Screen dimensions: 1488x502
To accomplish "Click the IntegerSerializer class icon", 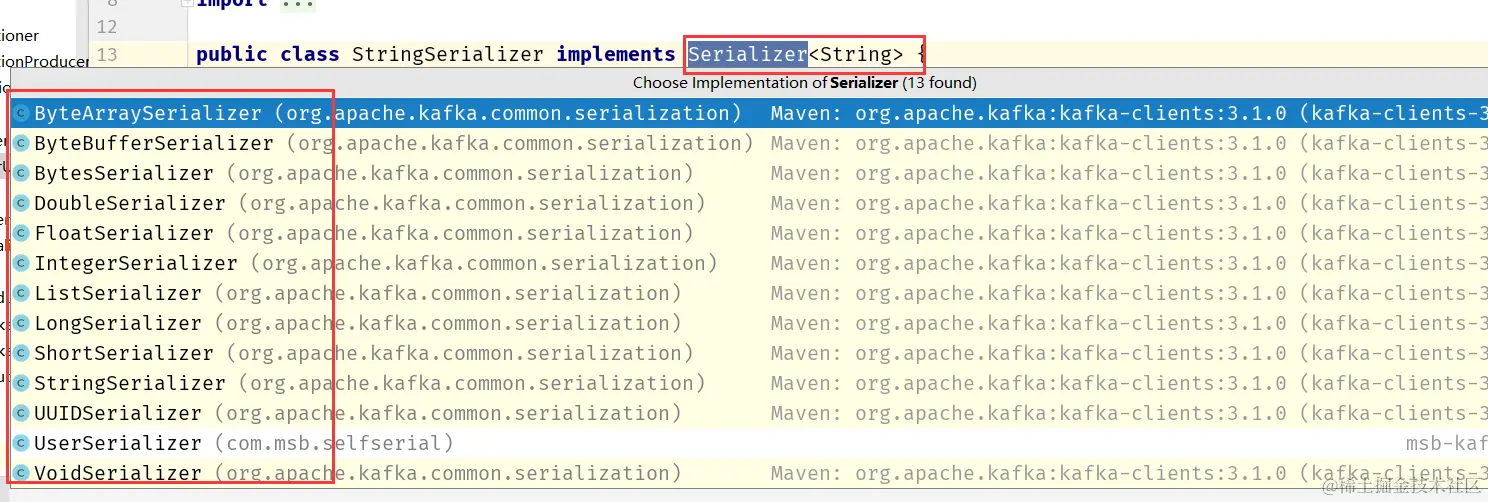I will pyautogui.click(x=21, y=263).
